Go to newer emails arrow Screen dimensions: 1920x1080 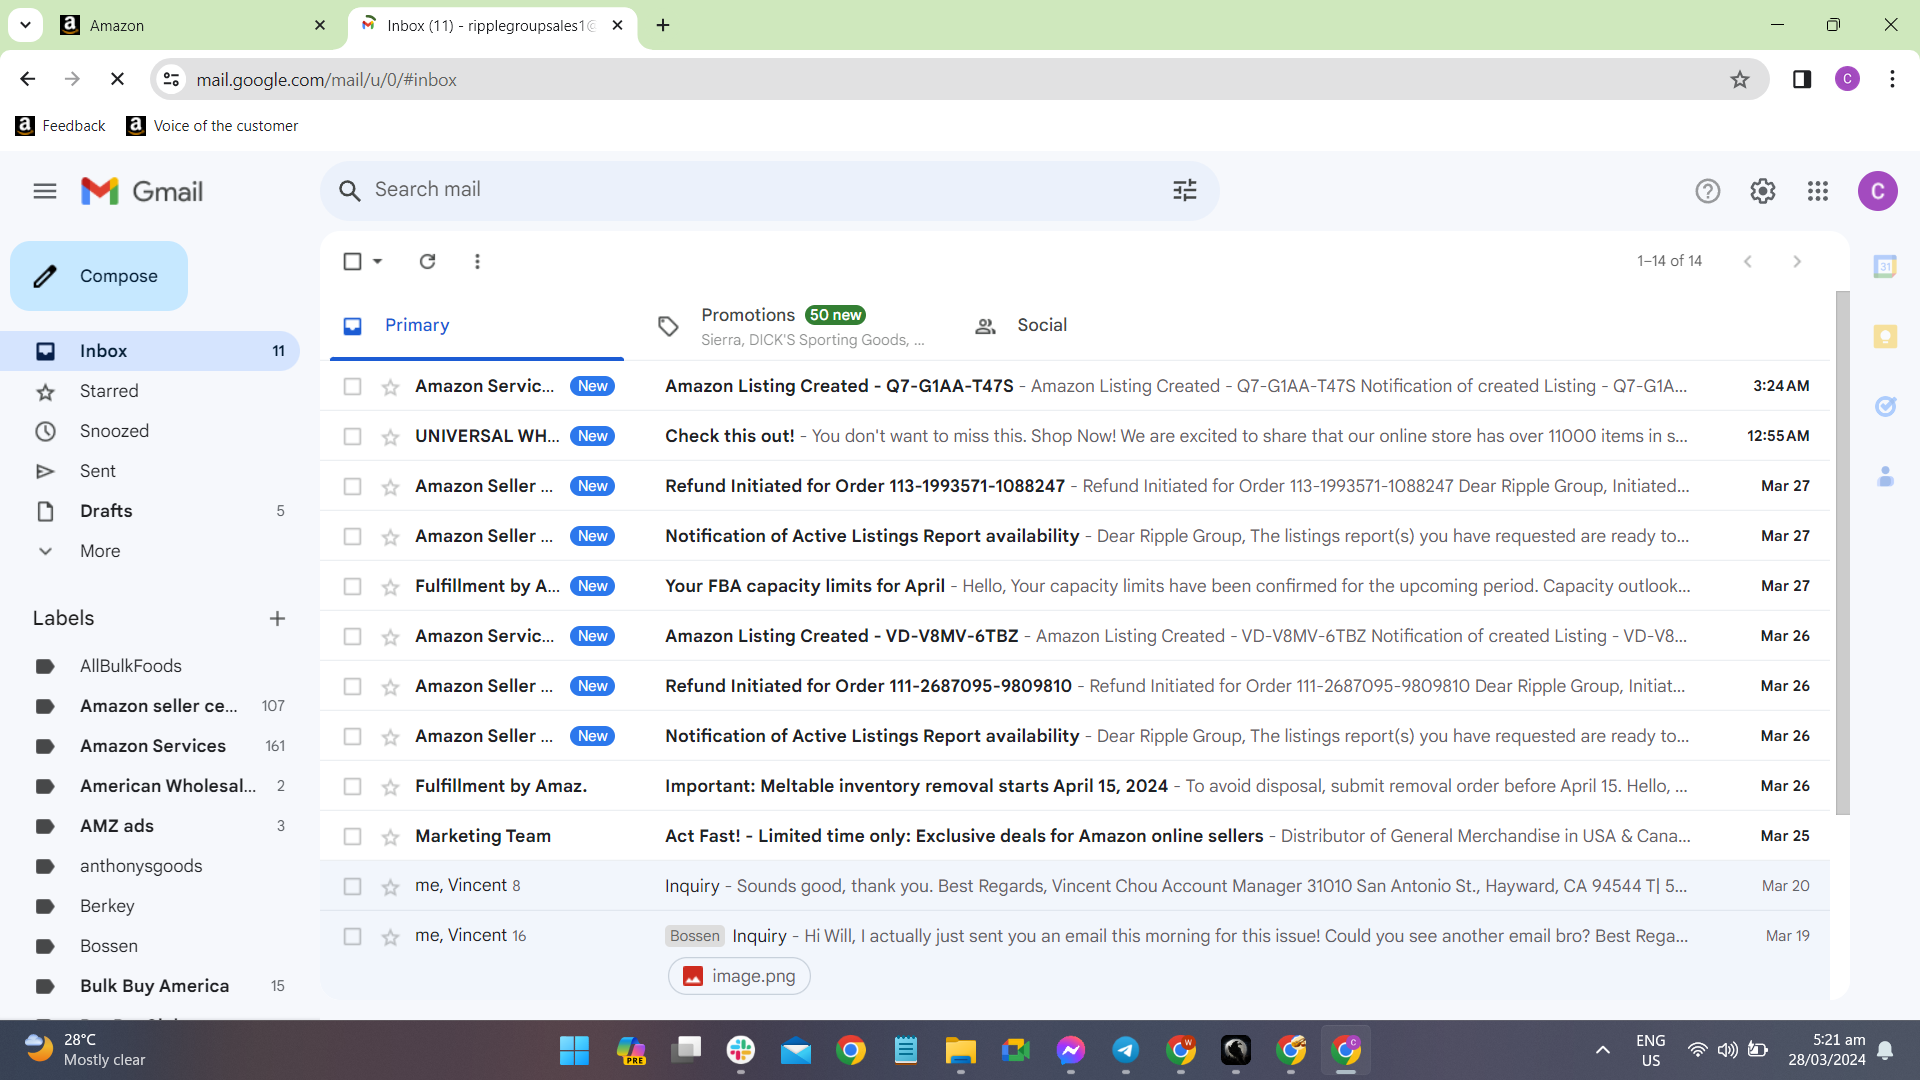coord(1747,261)
